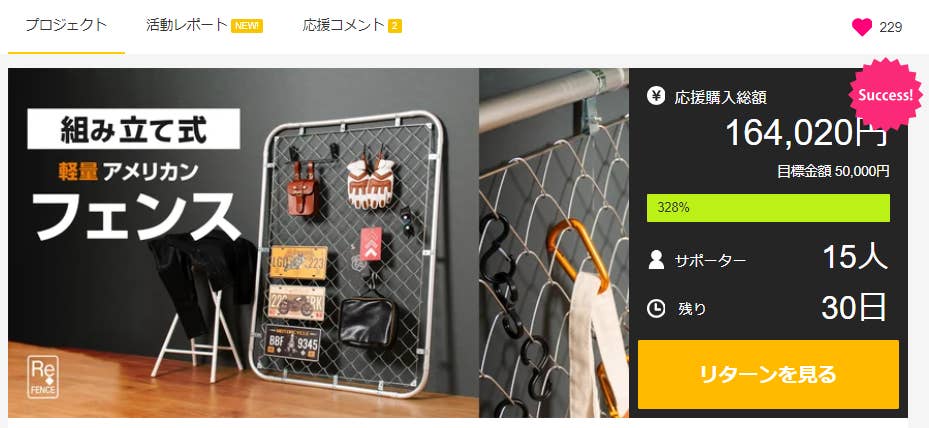Click the 組み立て式 banner label

click(x=134, y=129)
